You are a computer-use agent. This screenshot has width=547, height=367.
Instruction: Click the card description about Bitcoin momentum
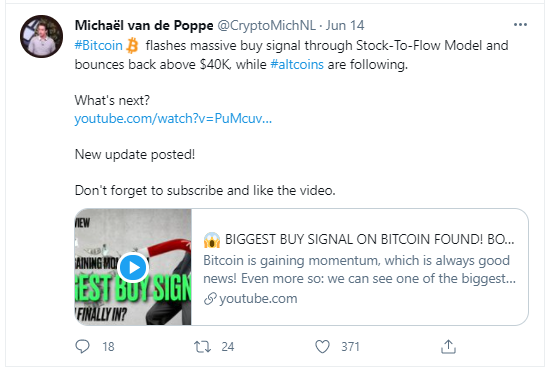coord(359,270)
